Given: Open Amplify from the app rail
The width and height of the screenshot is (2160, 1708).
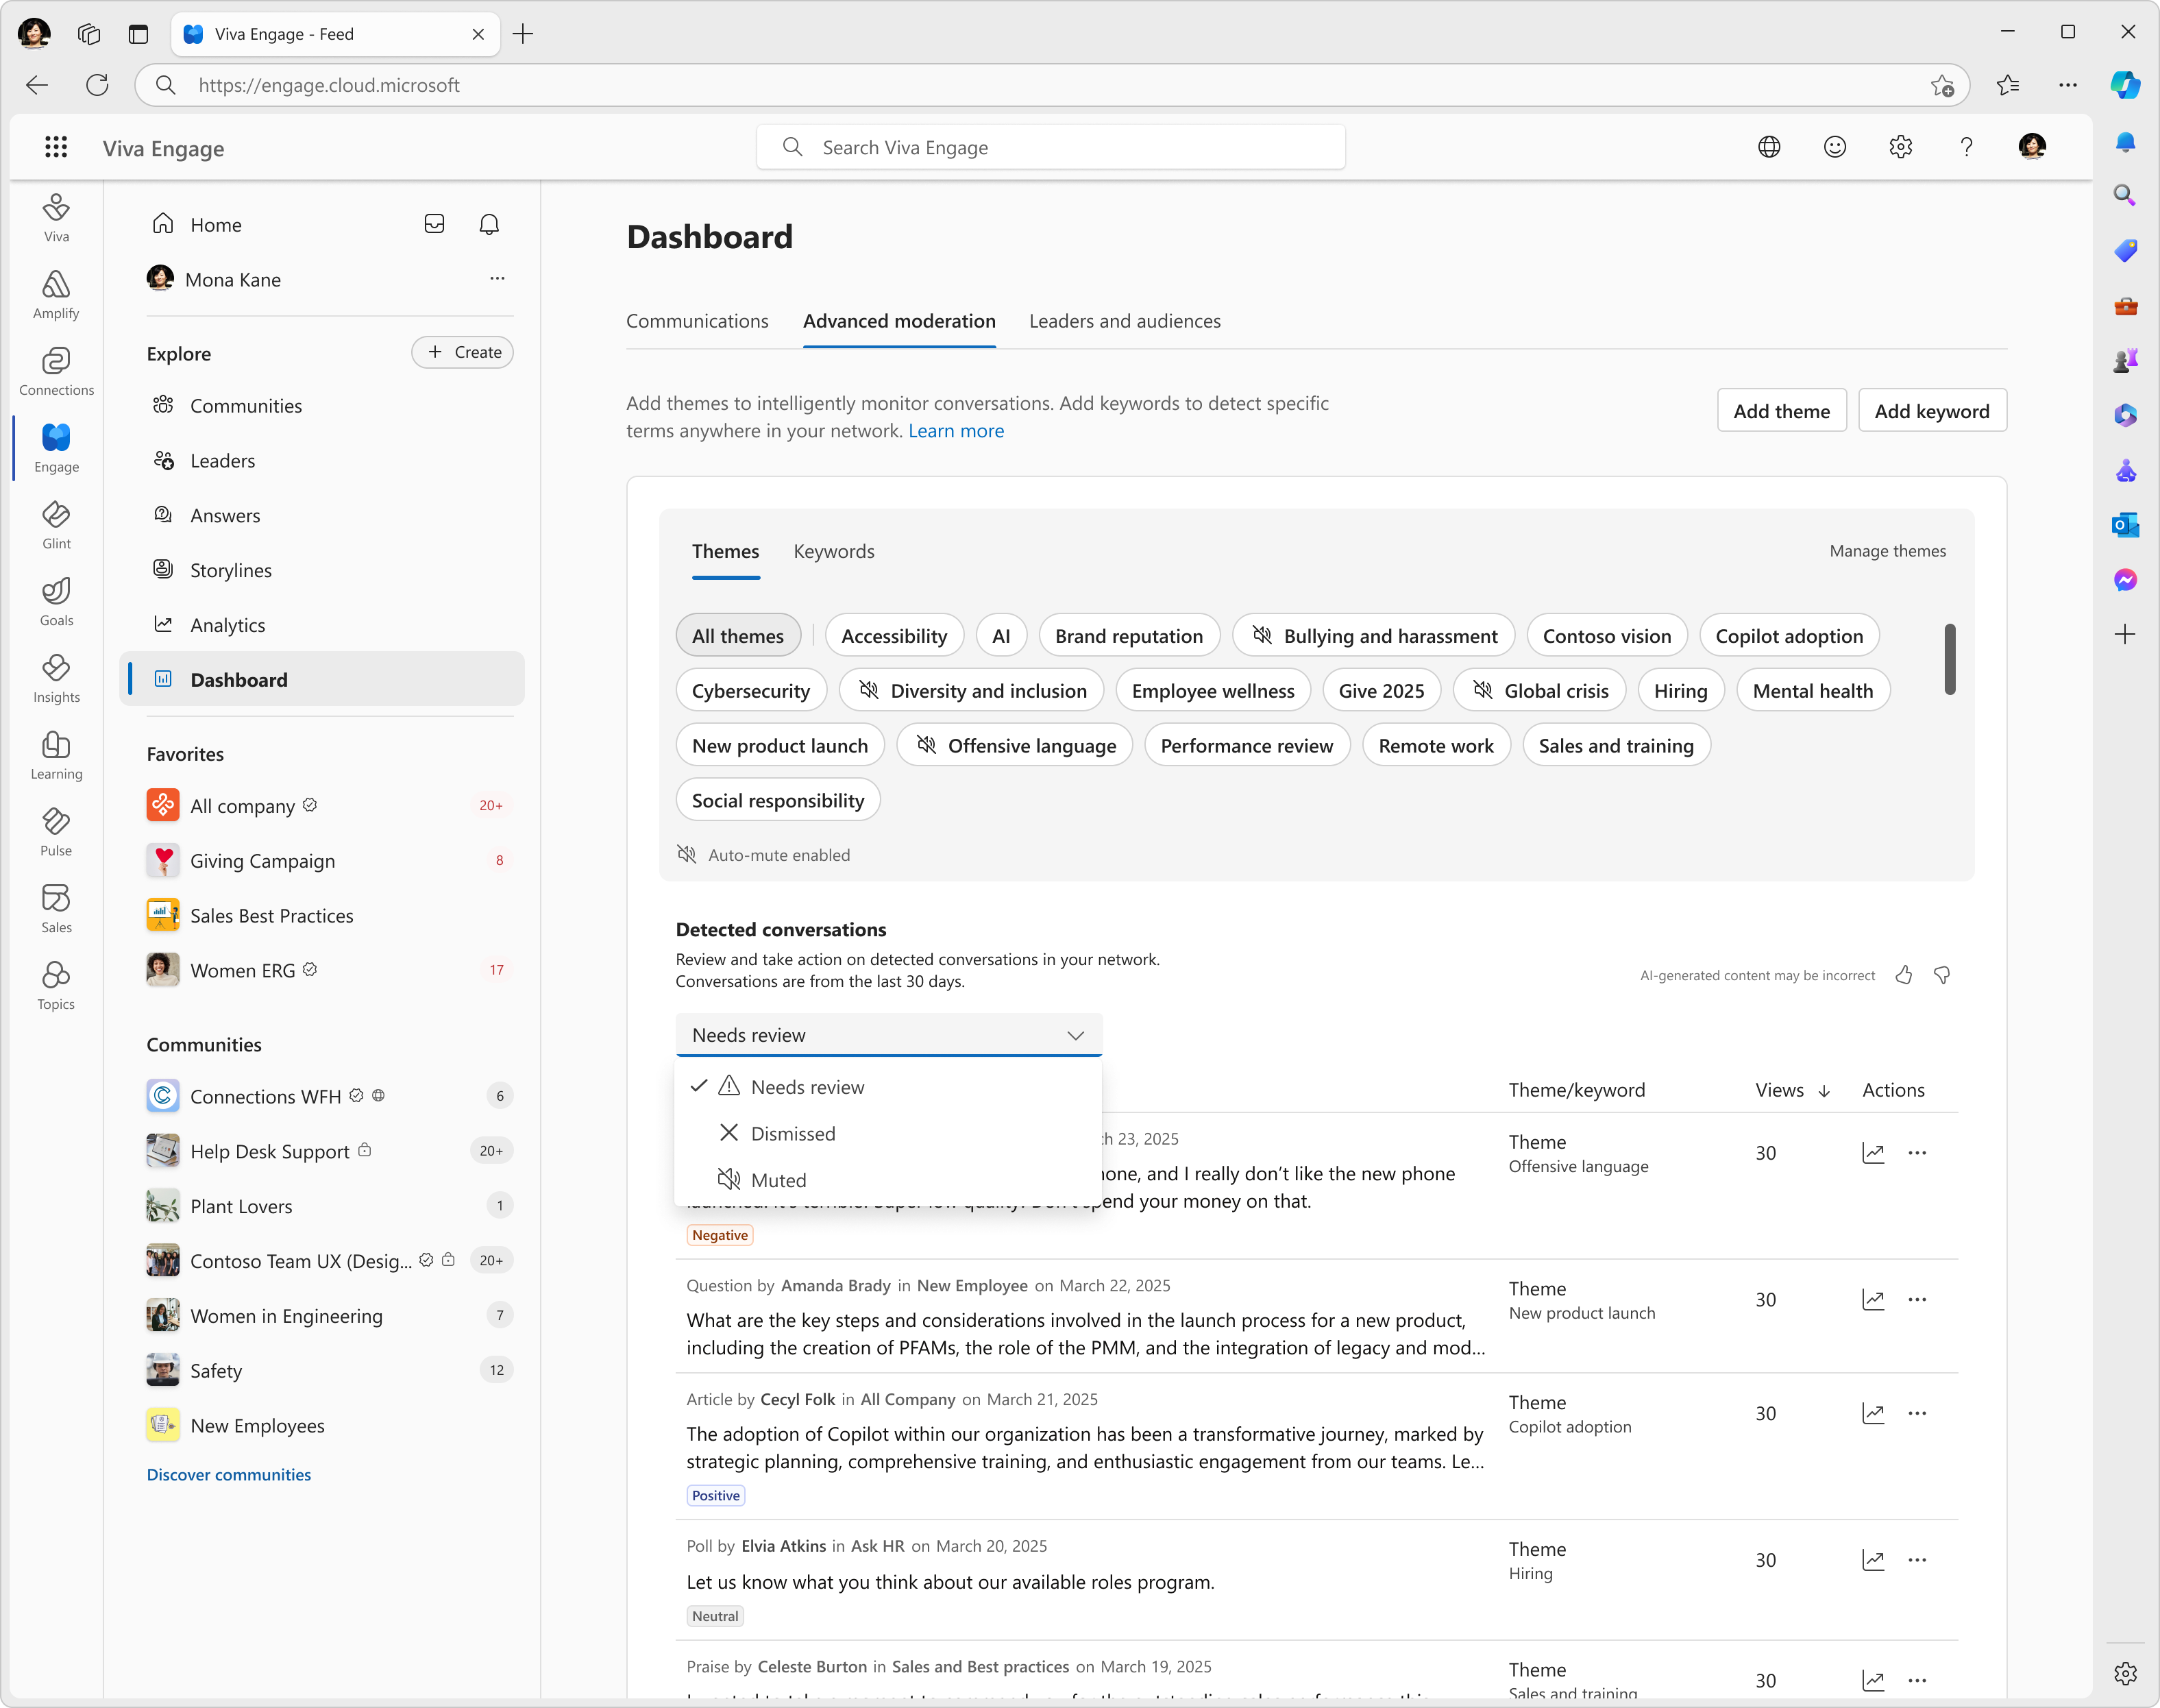Looking at the screenshot, I should pyautogui.click(x=56, y=295).
